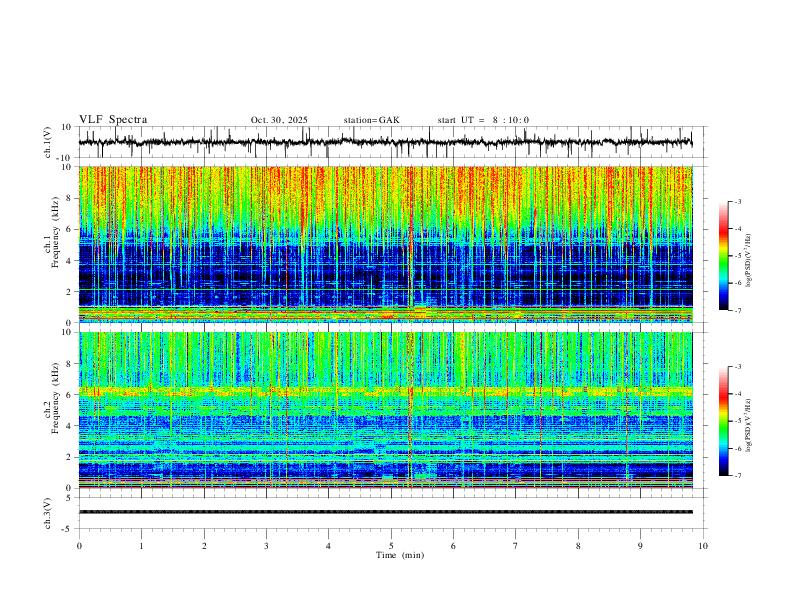Click time axis tick label "0"

pyautogui.click(x=79, y=546)
